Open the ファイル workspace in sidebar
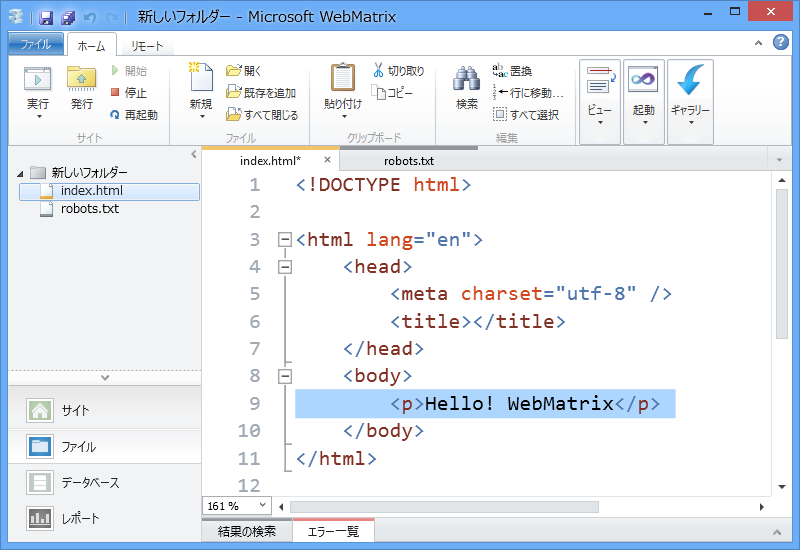This screenshot has width=800, height=550. point(105,446)
